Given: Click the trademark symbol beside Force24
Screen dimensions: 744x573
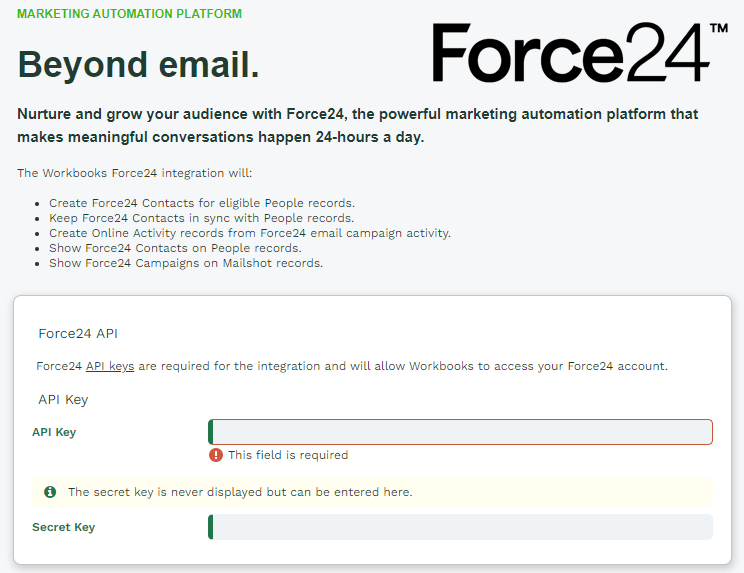Looking at the screenshot, I should tap(719, 28).
